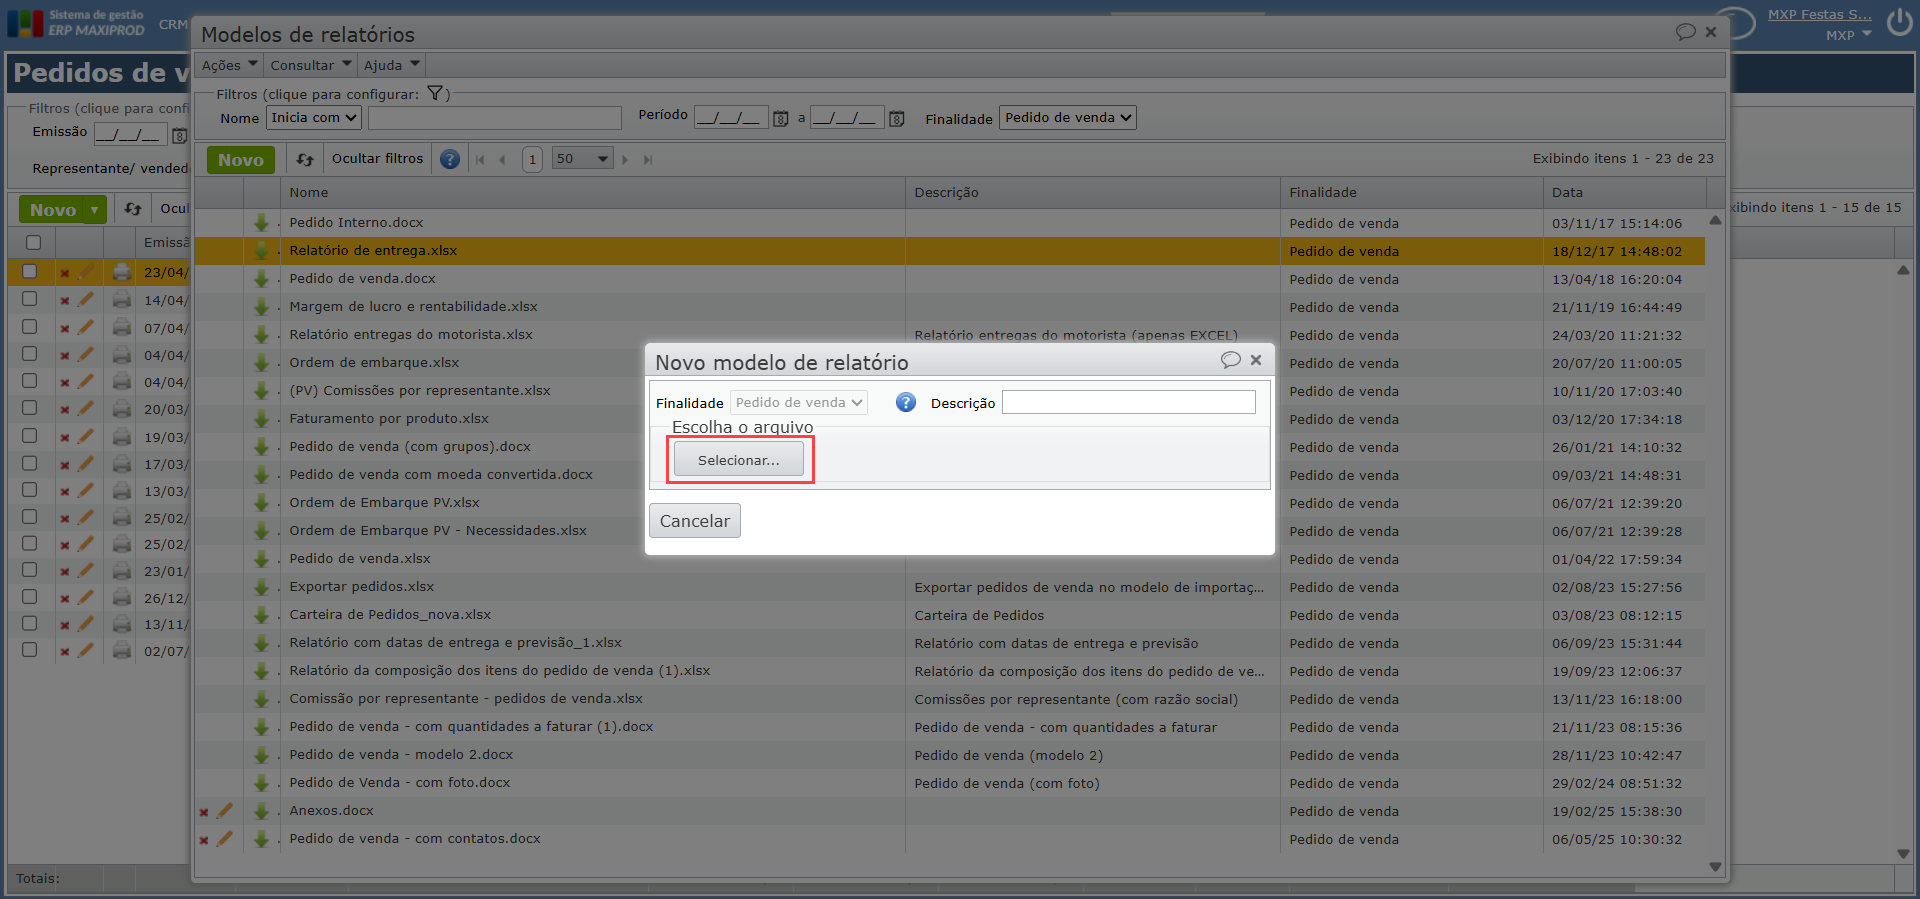This screenshot has height=899, width=1920.
Task: Open the 'Inicia com' name filter dropdown
Action: point(314,118)
